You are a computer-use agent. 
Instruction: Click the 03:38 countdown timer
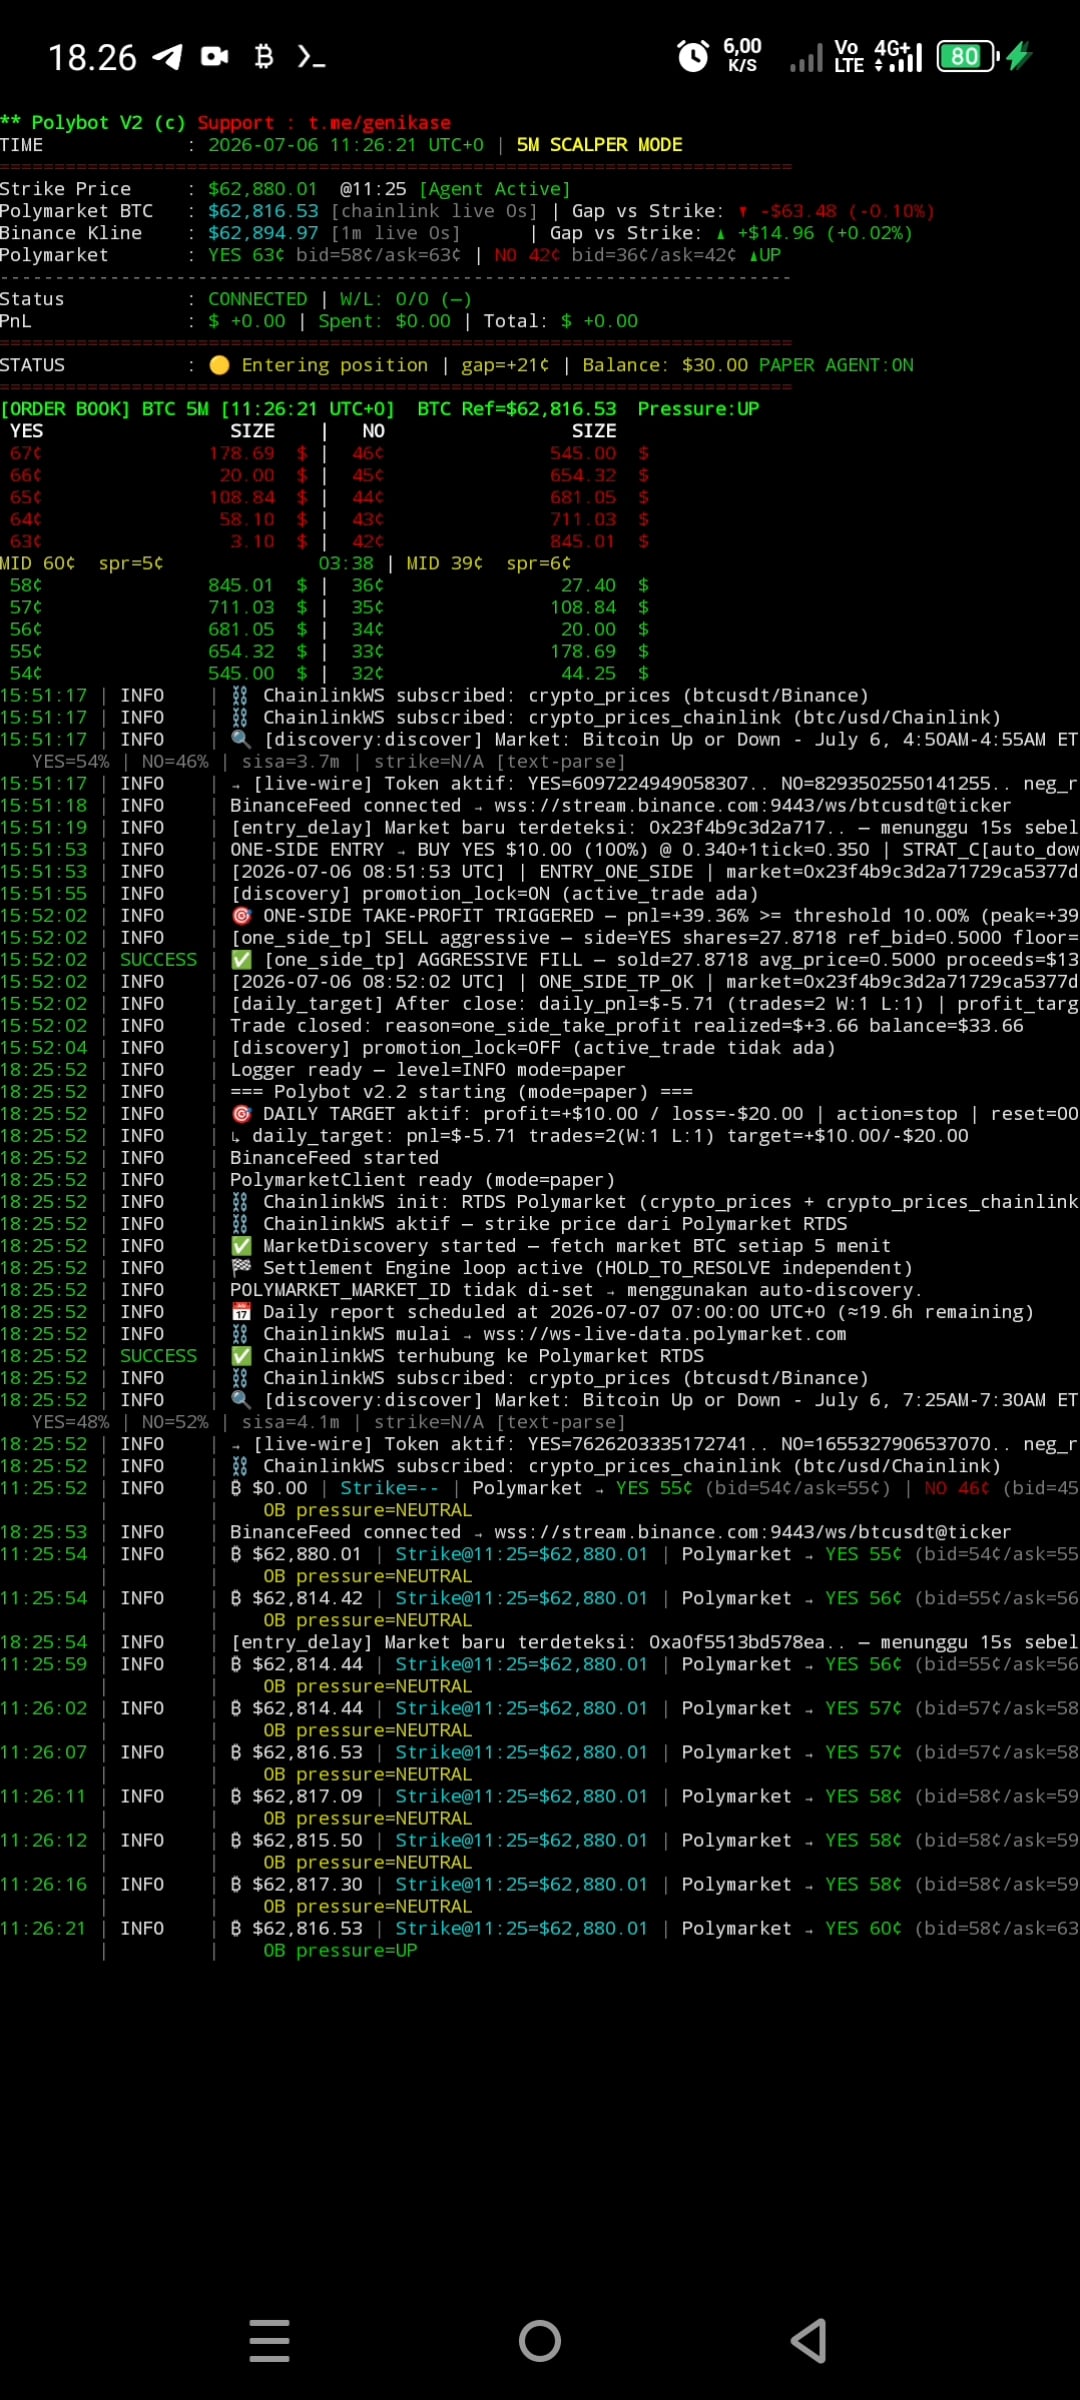(346, 563)
